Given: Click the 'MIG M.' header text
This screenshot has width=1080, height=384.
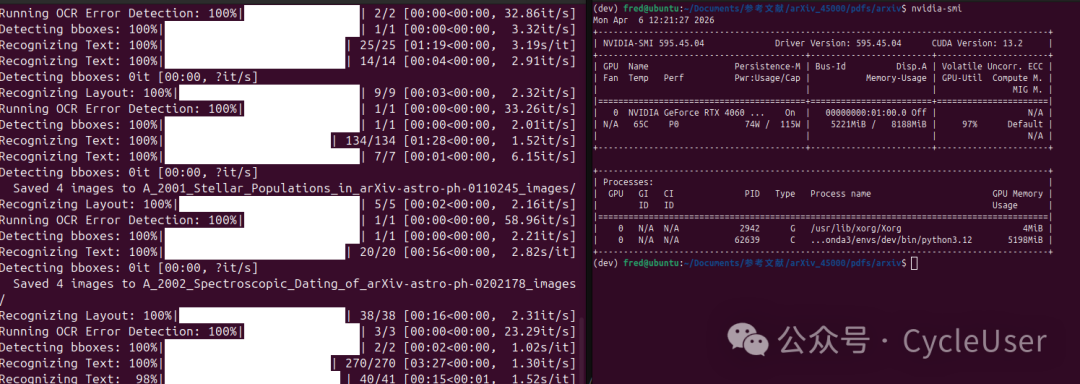Looking at the screenshot, I should (x=1028, y=90).
